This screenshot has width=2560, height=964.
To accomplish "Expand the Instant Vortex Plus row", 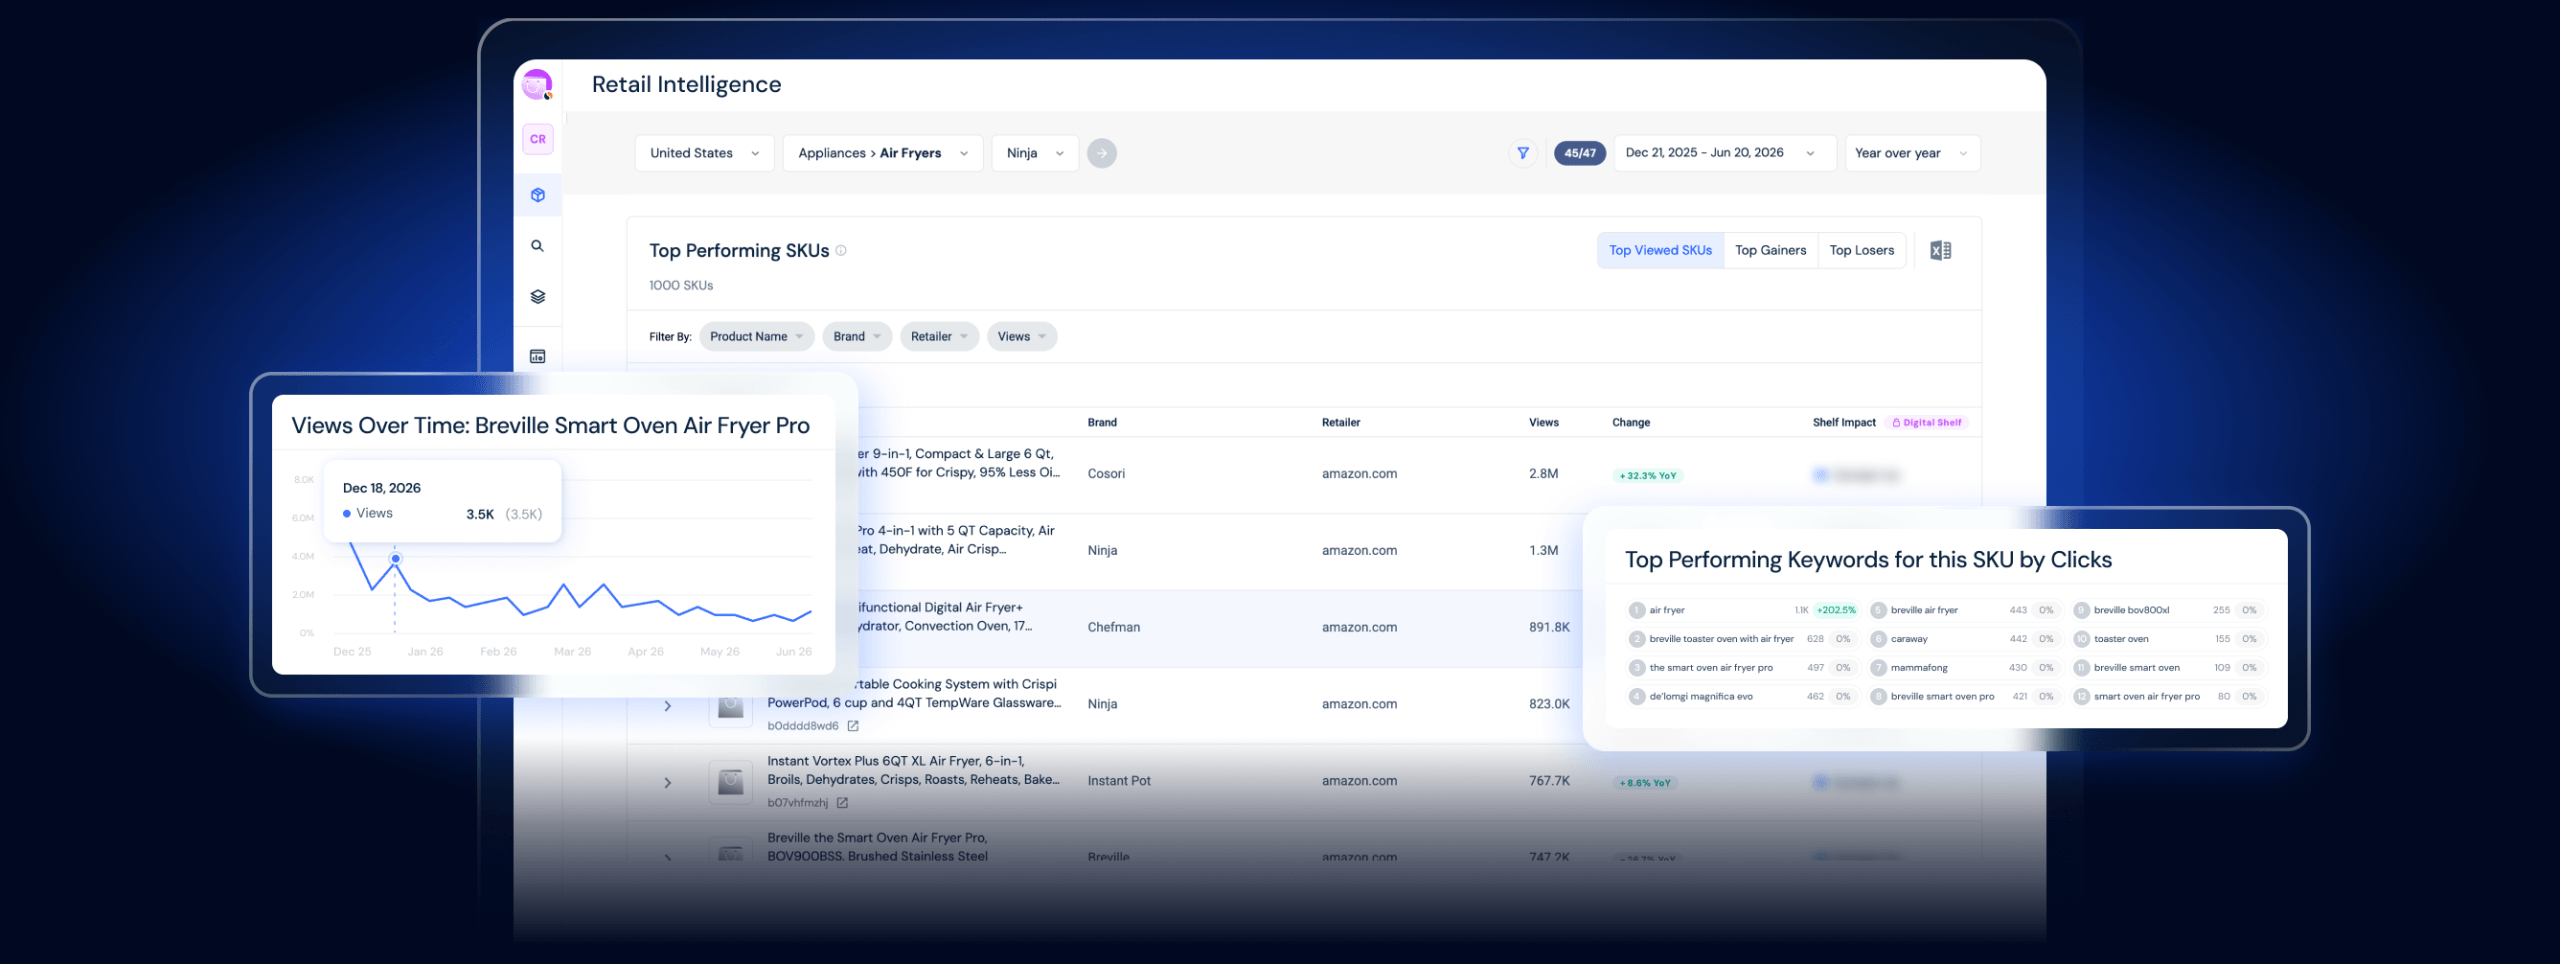I will (668, 783).
